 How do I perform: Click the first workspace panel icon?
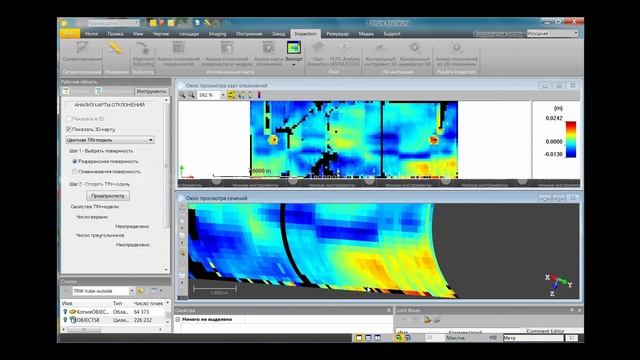click(67, 91)
